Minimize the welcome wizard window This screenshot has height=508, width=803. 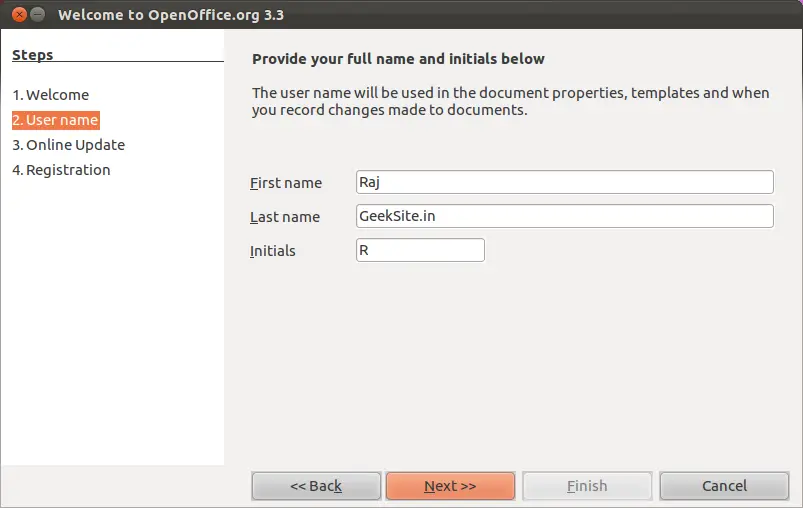point(37,14)
